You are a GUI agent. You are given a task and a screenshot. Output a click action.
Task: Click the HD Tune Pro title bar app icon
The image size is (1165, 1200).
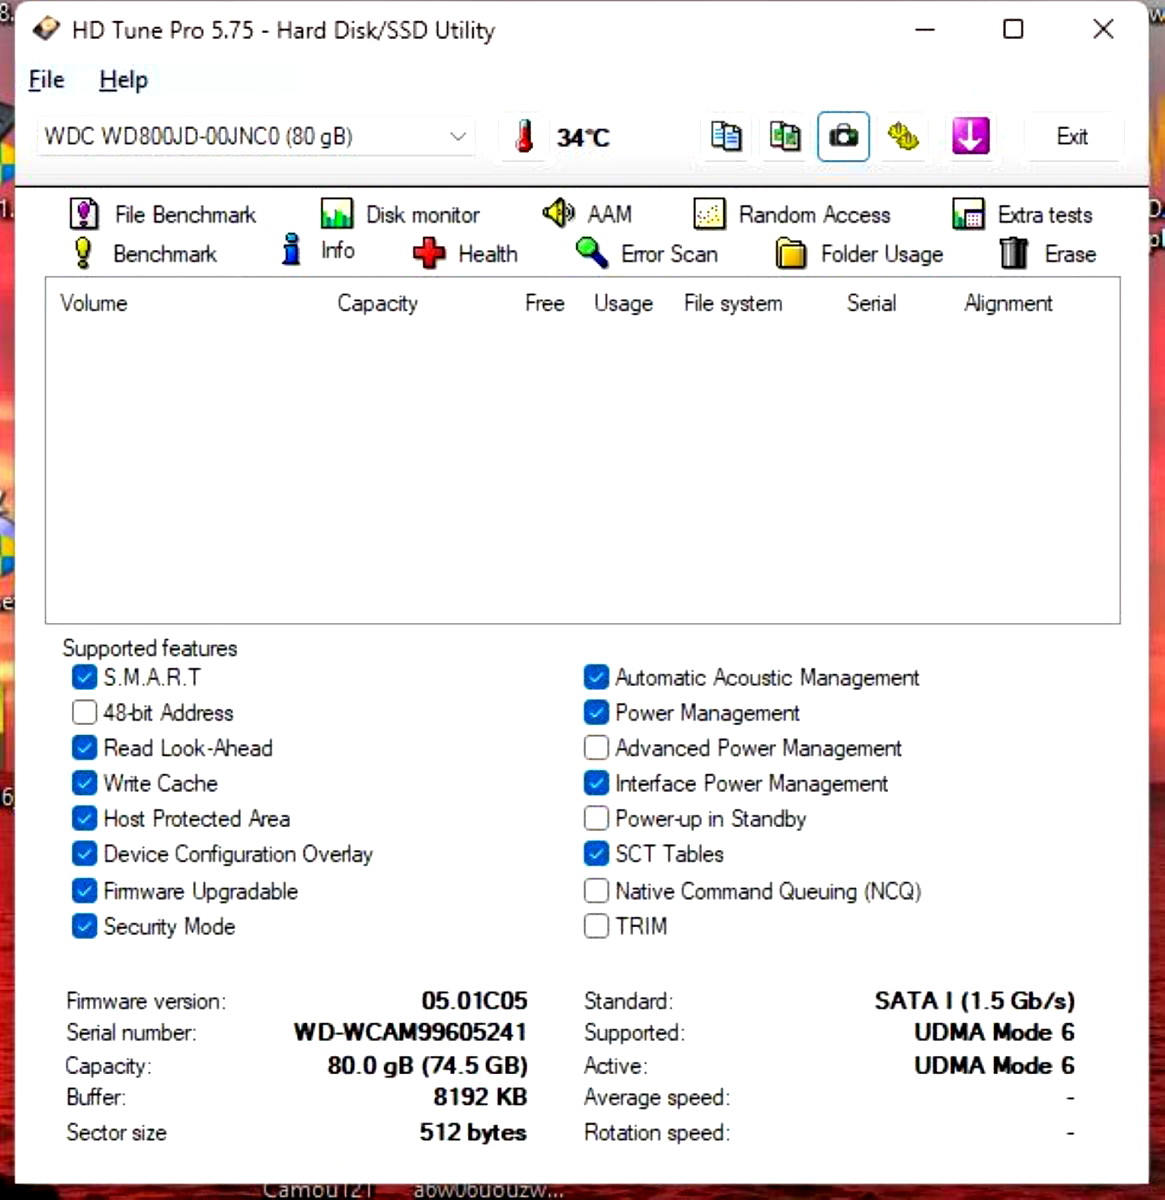(46, 29)
